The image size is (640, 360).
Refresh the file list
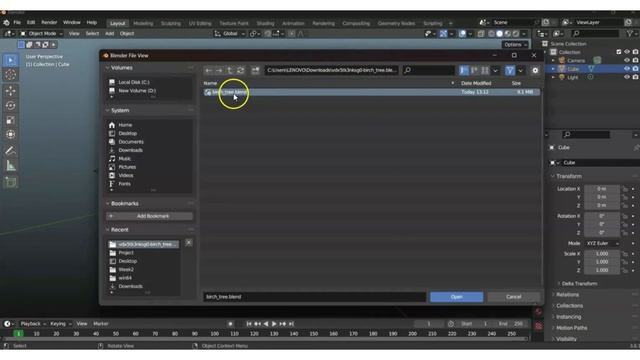(240, 71)
